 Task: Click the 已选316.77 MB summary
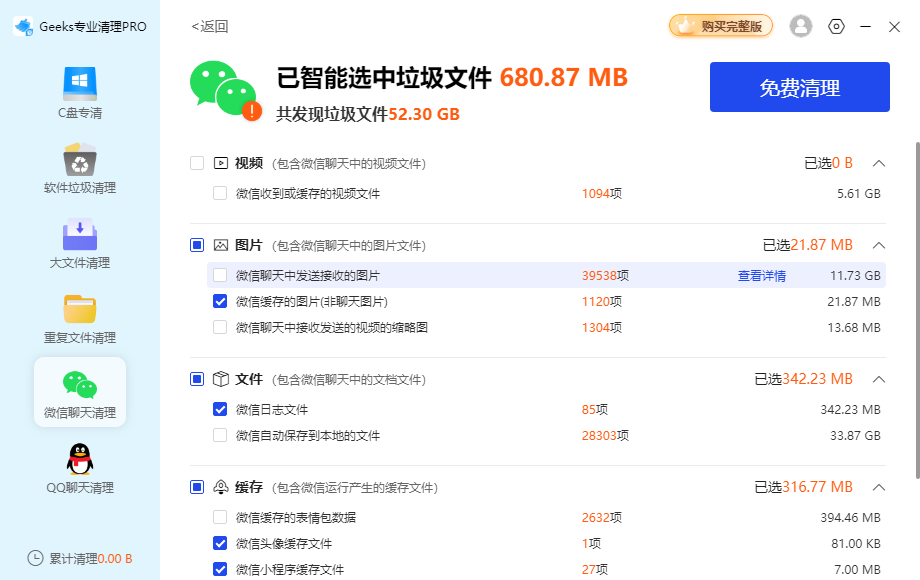[x=803, y=487]
